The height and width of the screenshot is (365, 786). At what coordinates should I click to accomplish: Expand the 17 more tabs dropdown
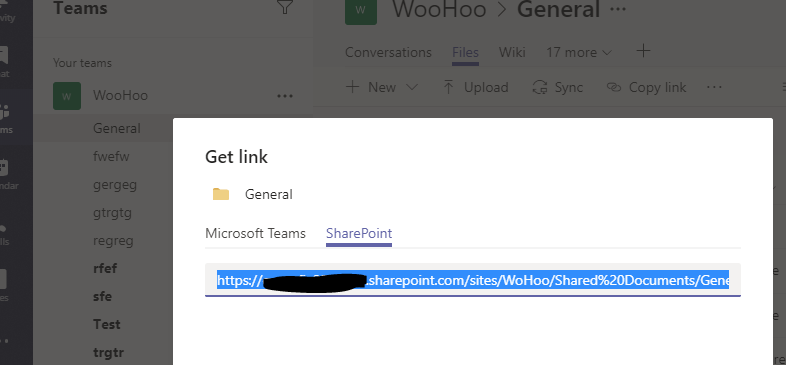pyautogui.click(x=579, y=52)
